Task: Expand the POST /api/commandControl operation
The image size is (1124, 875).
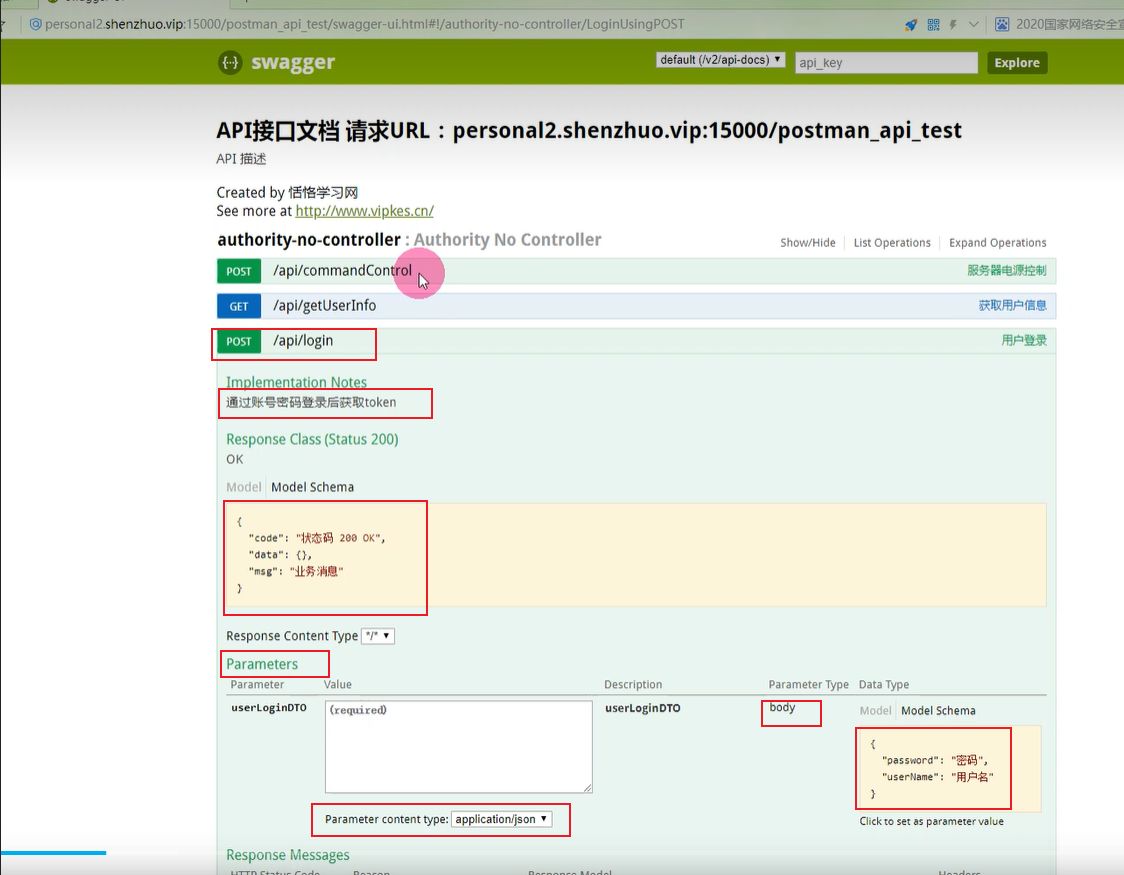Action: (342, 271)
